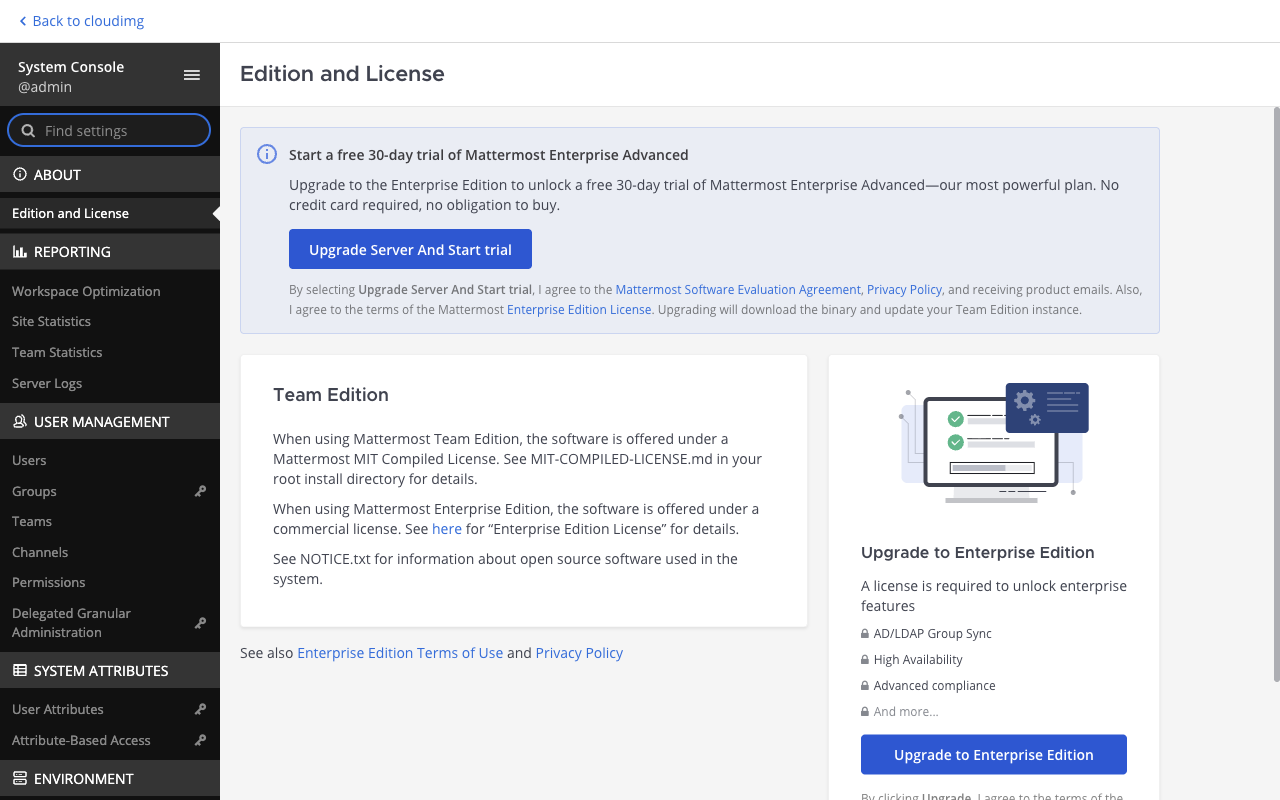This screenshot has width=1280, height=800.
Task: Open Delegated Granular Administration
Action: pyautogui.click(x=71, y=623)
